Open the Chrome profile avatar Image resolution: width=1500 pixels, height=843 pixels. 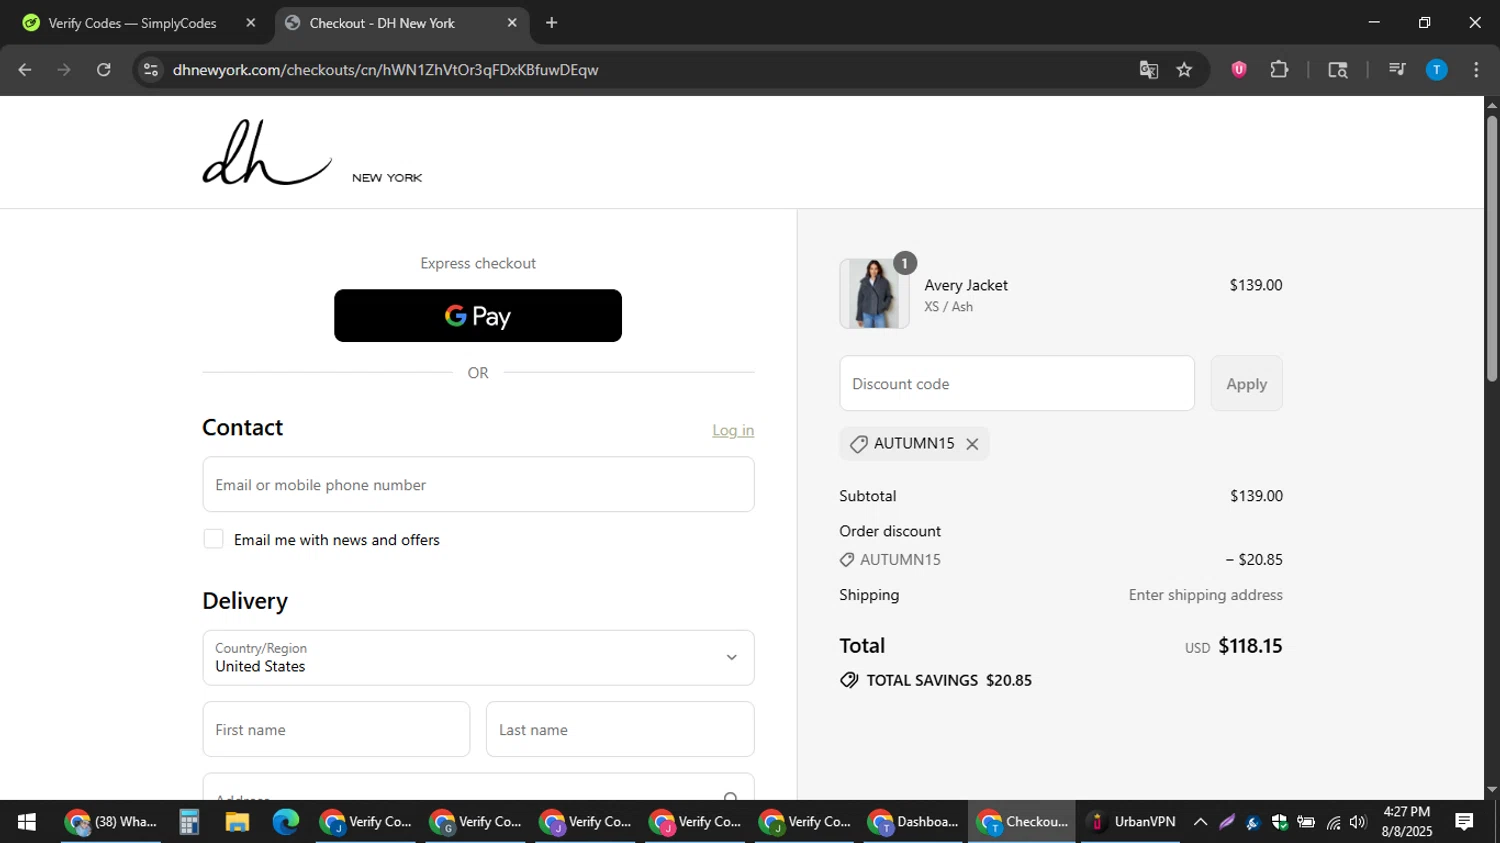[1437, 70]
